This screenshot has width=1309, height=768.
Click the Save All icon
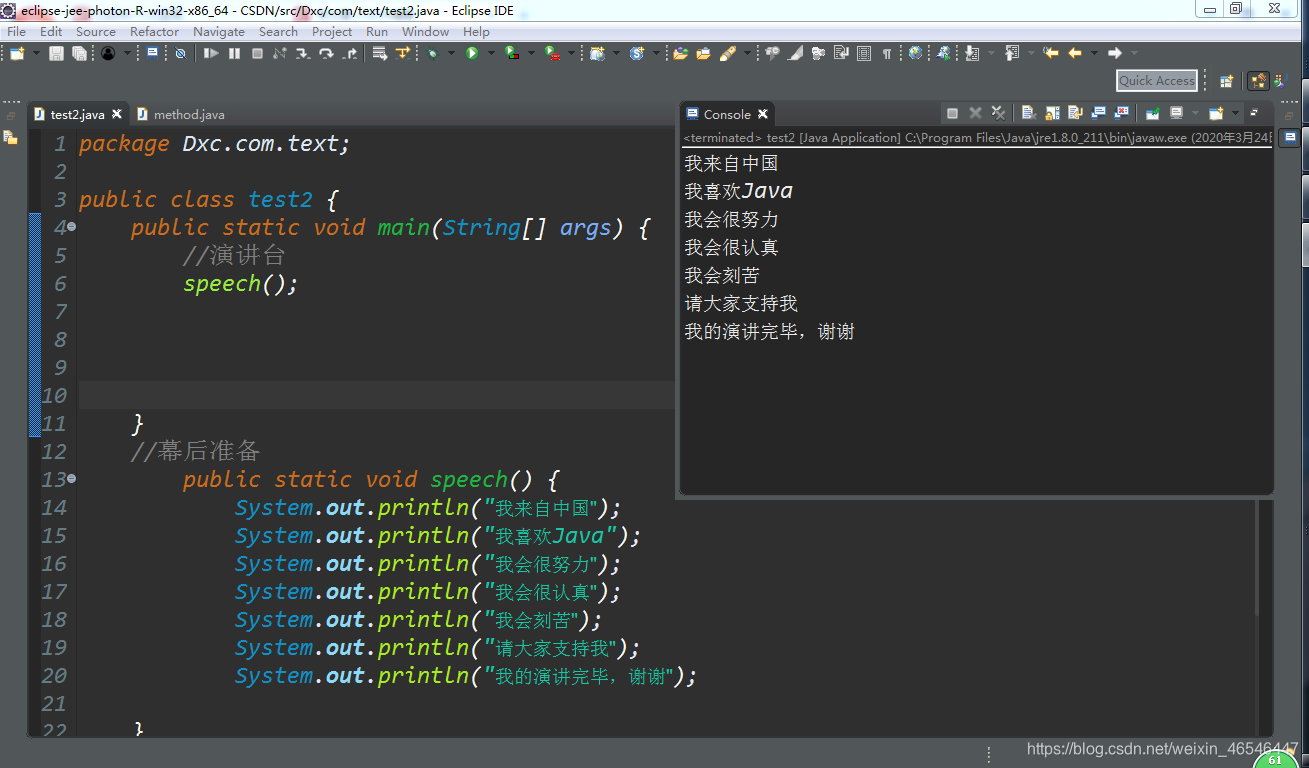tap(79, 53)
